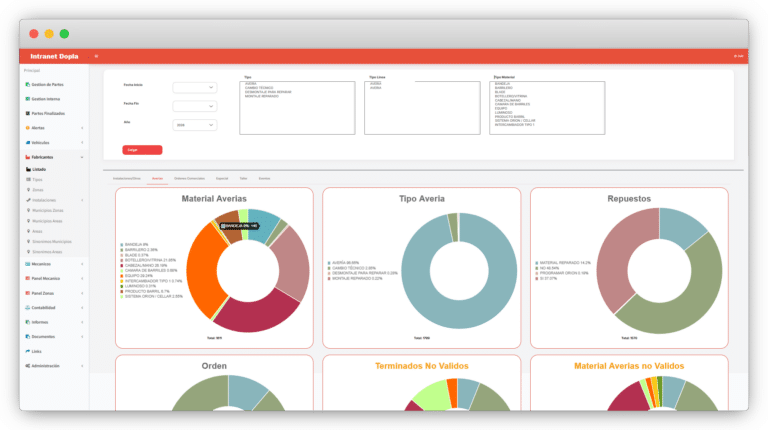768x430 pixels.
Task: Toggle EQUIPO legend entry in Material Averias
Action: click(x=137, y=276)
